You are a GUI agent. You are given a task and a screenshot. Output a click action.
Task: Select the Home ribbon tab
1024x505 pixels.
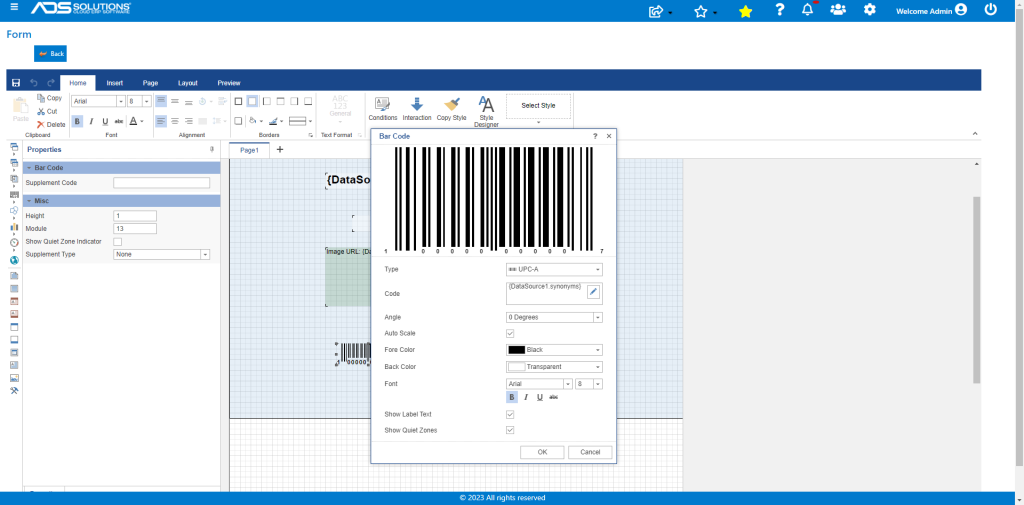click(78, 83)
